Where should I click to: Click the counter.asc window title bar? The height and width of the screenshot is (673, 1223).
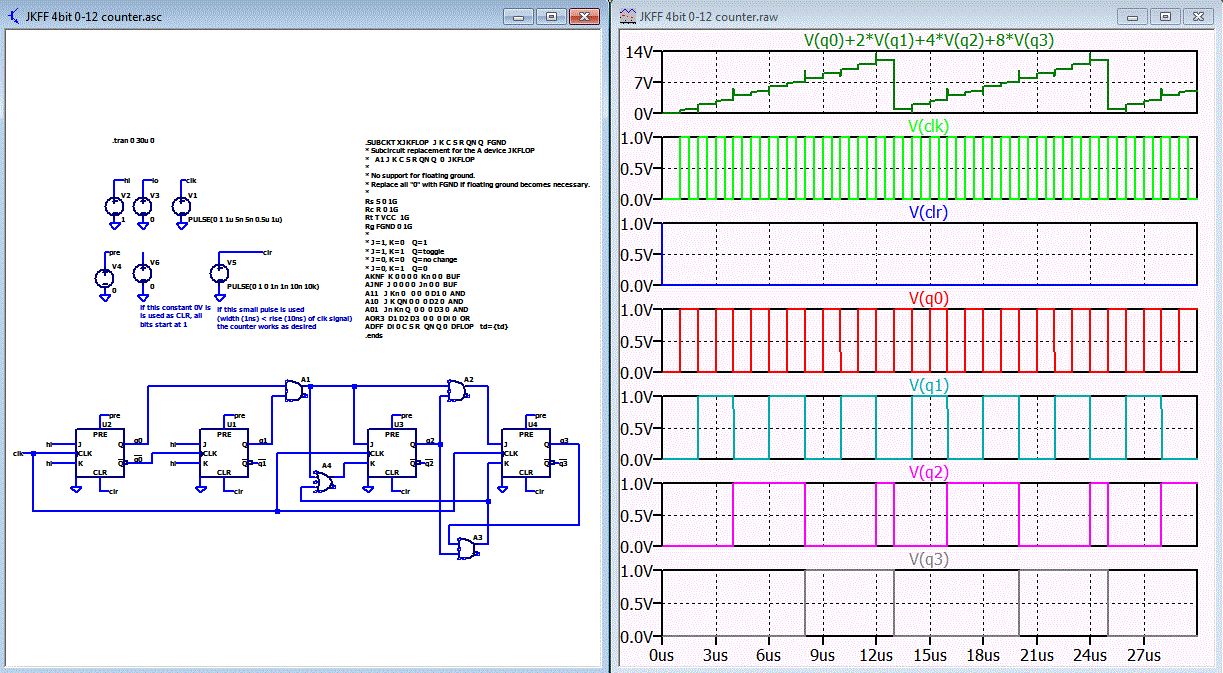[302, 16]
